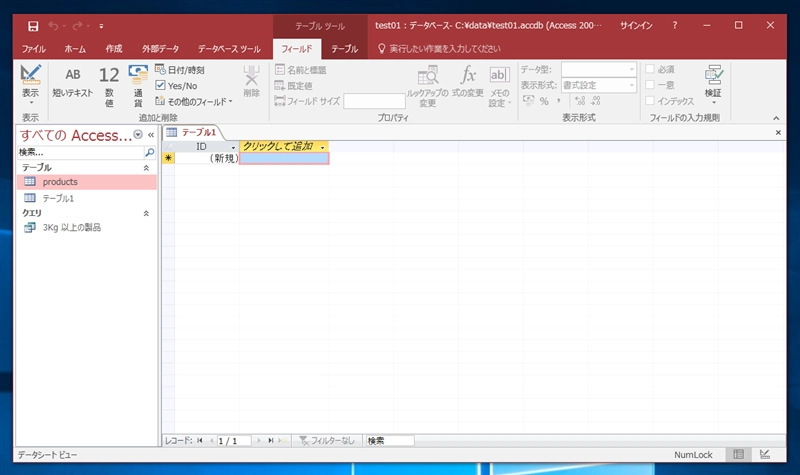Open navigation pane category dropdown arrow

click(x=138, y=135)
